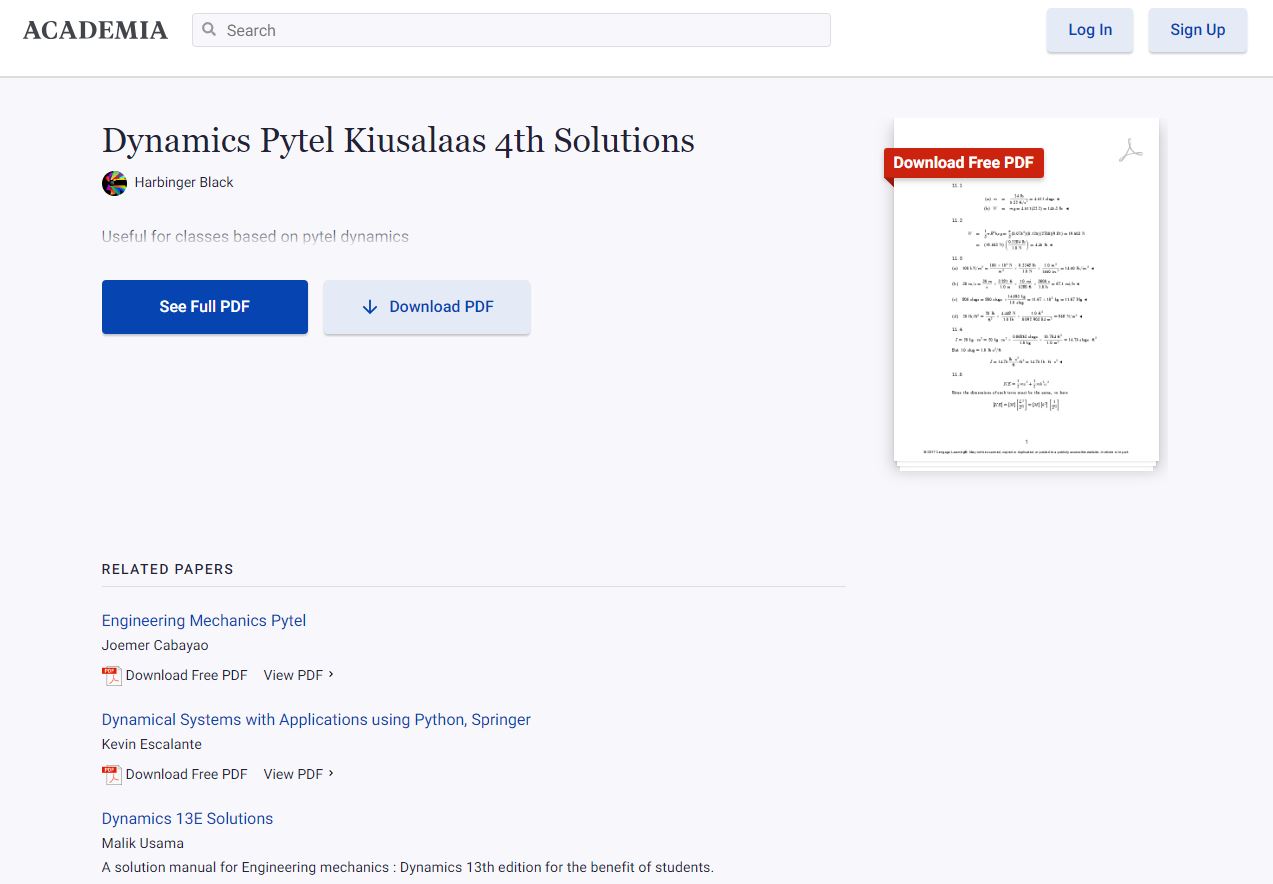This screenshot has width=1273, height=884.
Task: Click the page title Dynamics Pytel Kiusalaas 4th Solutions
Action: coord(398,140)
